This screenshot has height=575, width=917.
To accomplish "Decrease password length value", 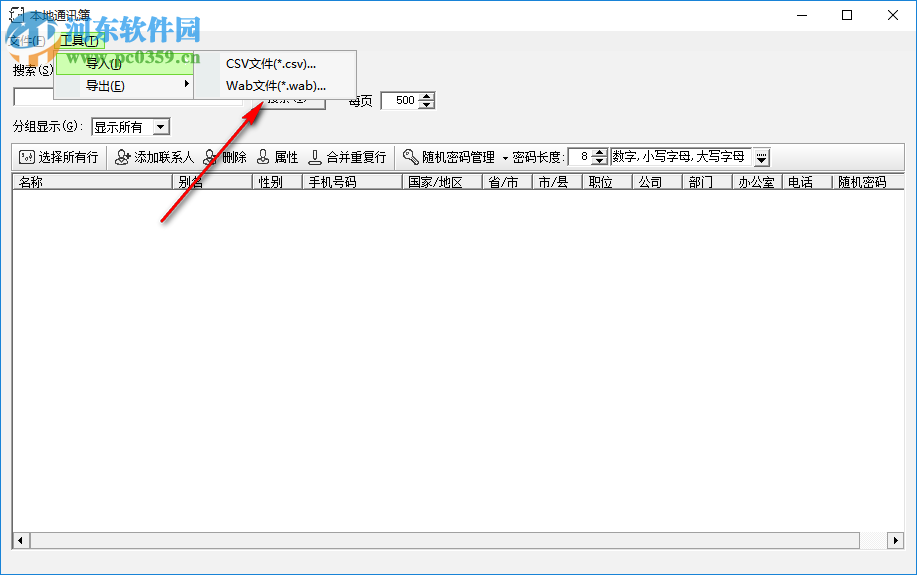I will [x=599, y=161].
